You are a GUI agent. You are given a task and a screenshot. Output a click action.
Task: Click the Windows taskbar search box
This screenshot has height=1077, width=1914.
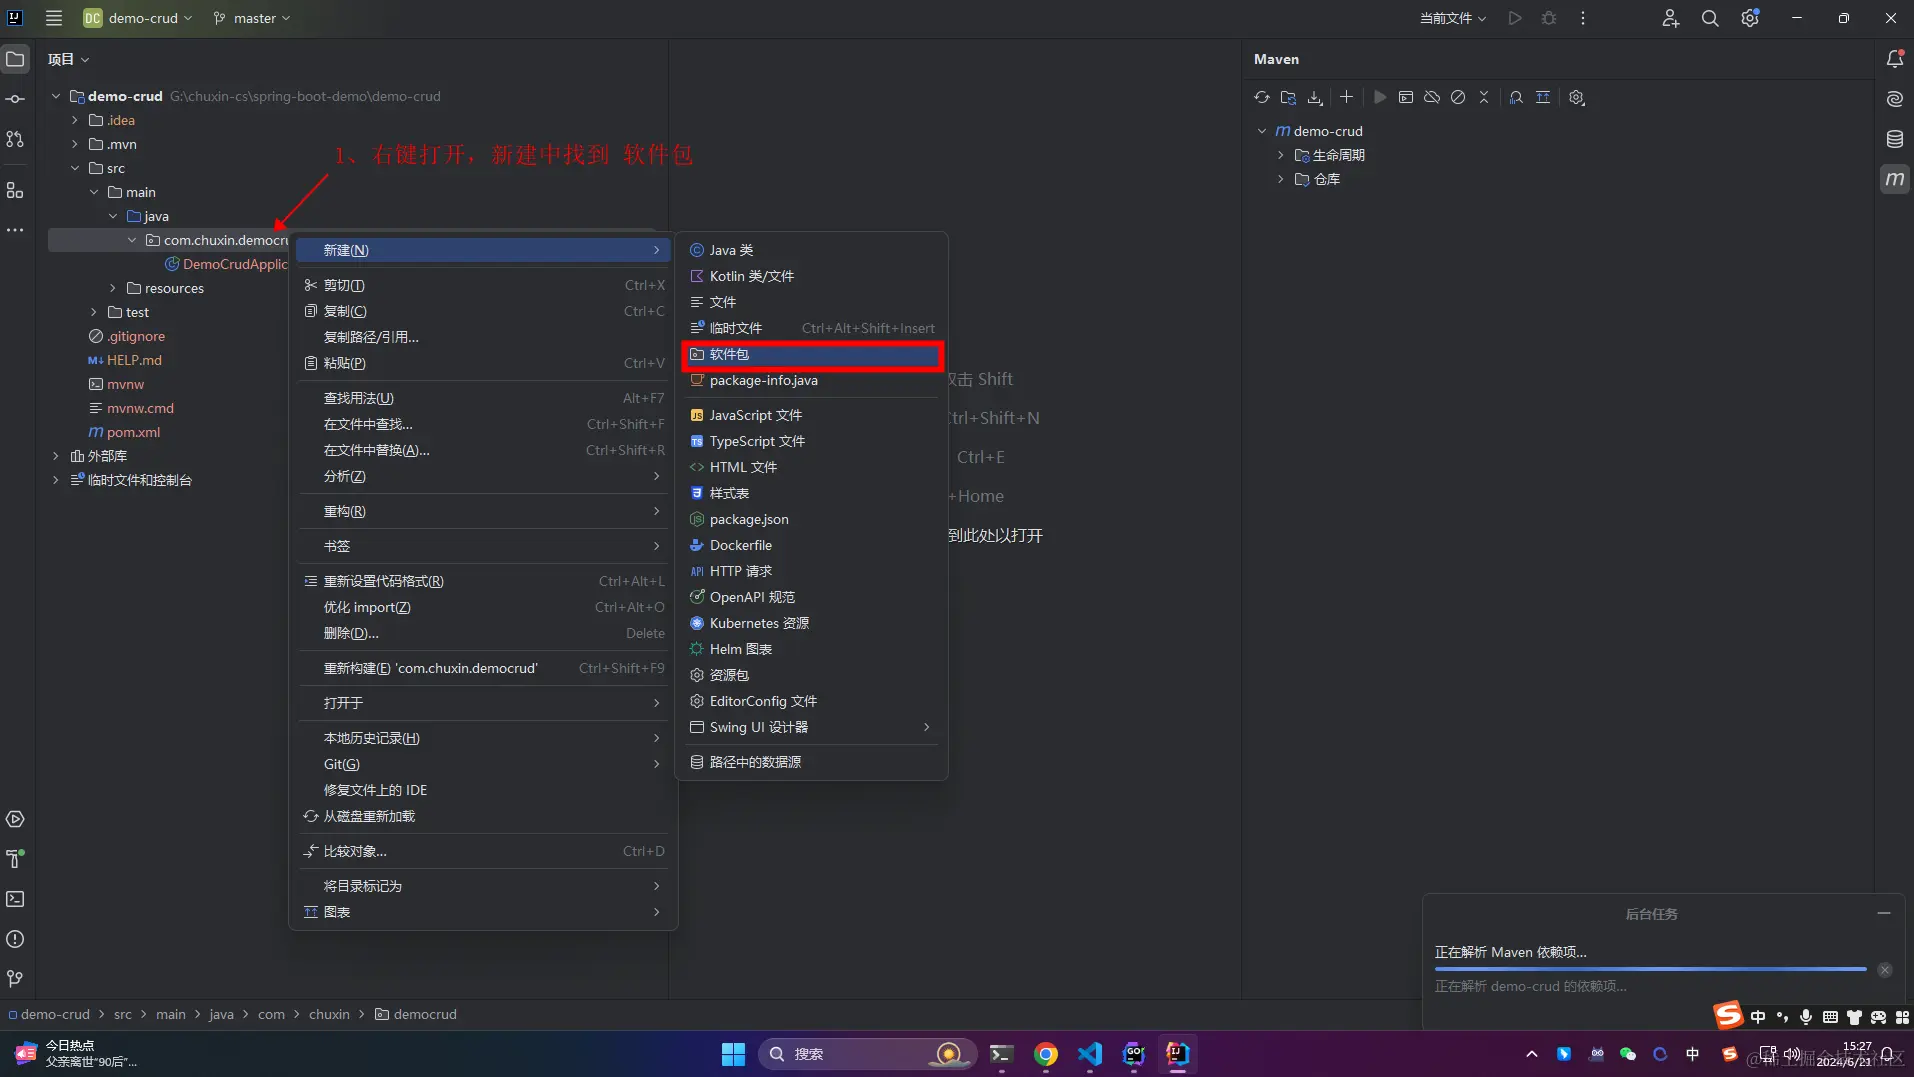tap(867, 1054)
